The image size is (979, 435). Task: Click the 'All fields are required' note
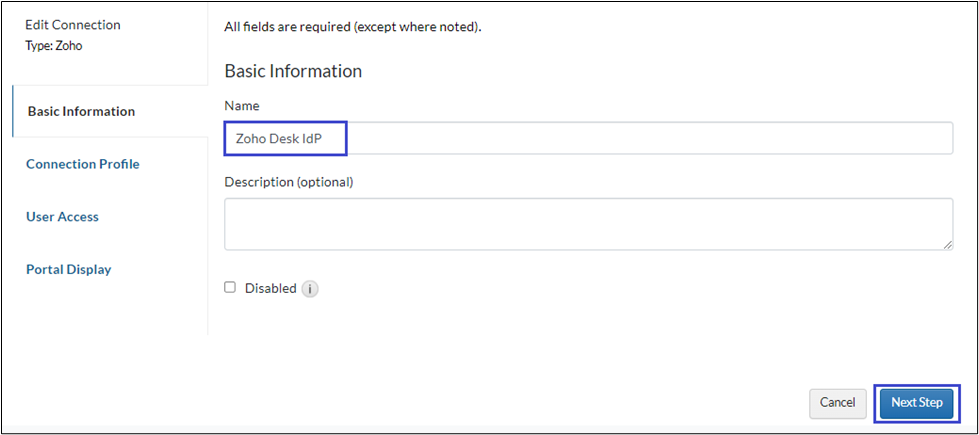point(352,27)
